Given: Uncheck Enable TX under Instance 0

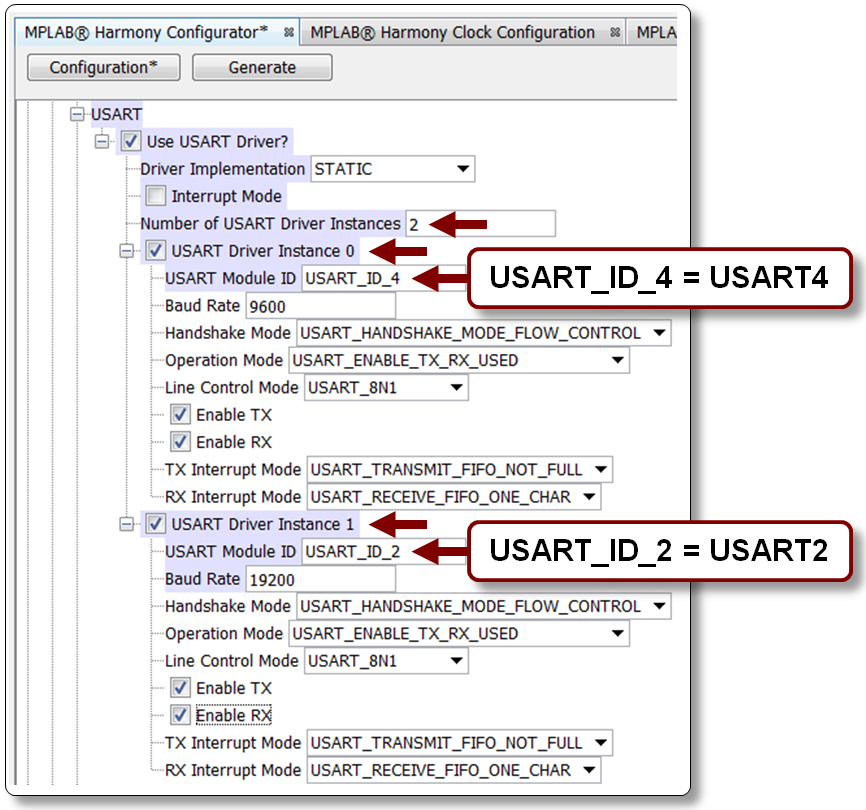Looking at the screenshot, I should [181, 414].
